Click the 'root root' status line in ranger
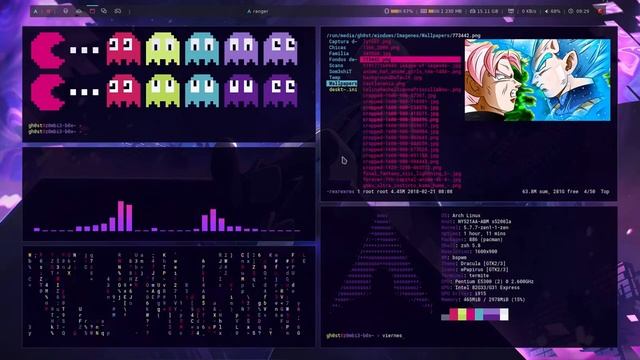Image resolution: width=640 pixels, height=360 pixels. tap(389, 191)
